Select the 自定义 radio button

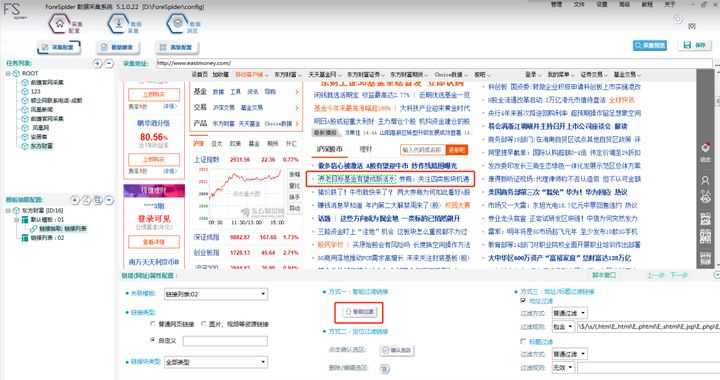tap(153, 340)
